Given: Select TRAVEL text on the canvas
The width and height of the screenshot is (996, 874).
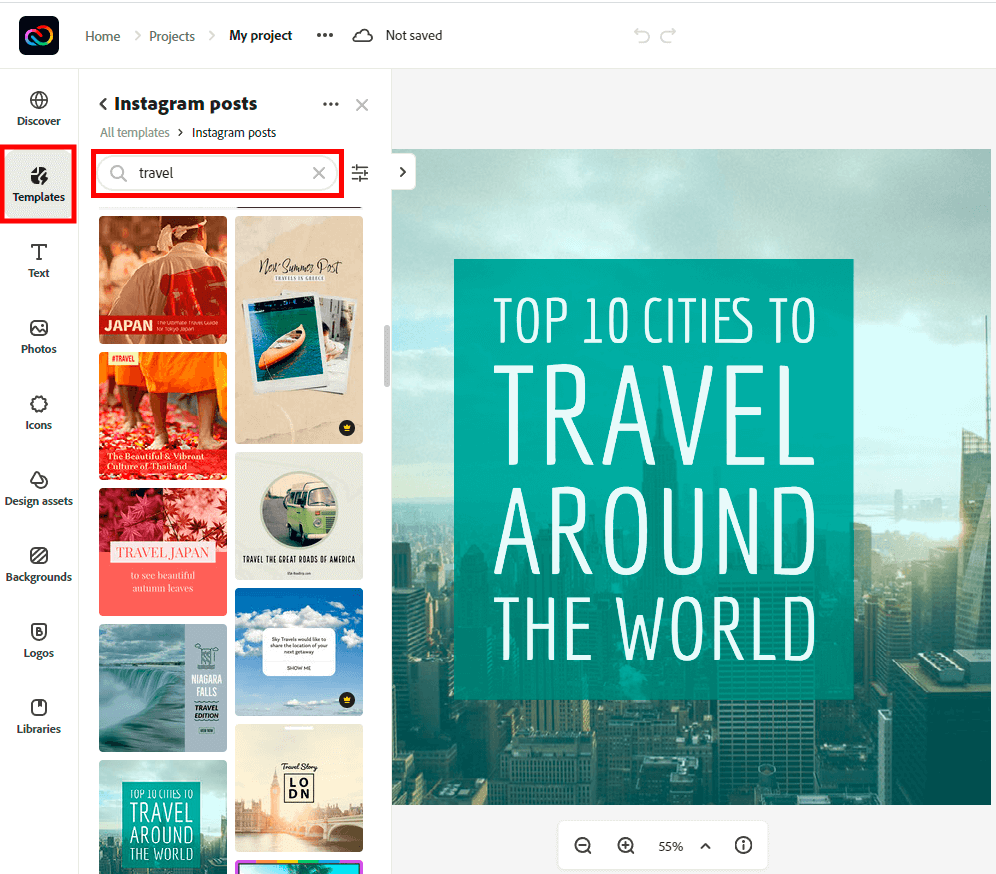Looking at the screenshot, I should 654,416.
